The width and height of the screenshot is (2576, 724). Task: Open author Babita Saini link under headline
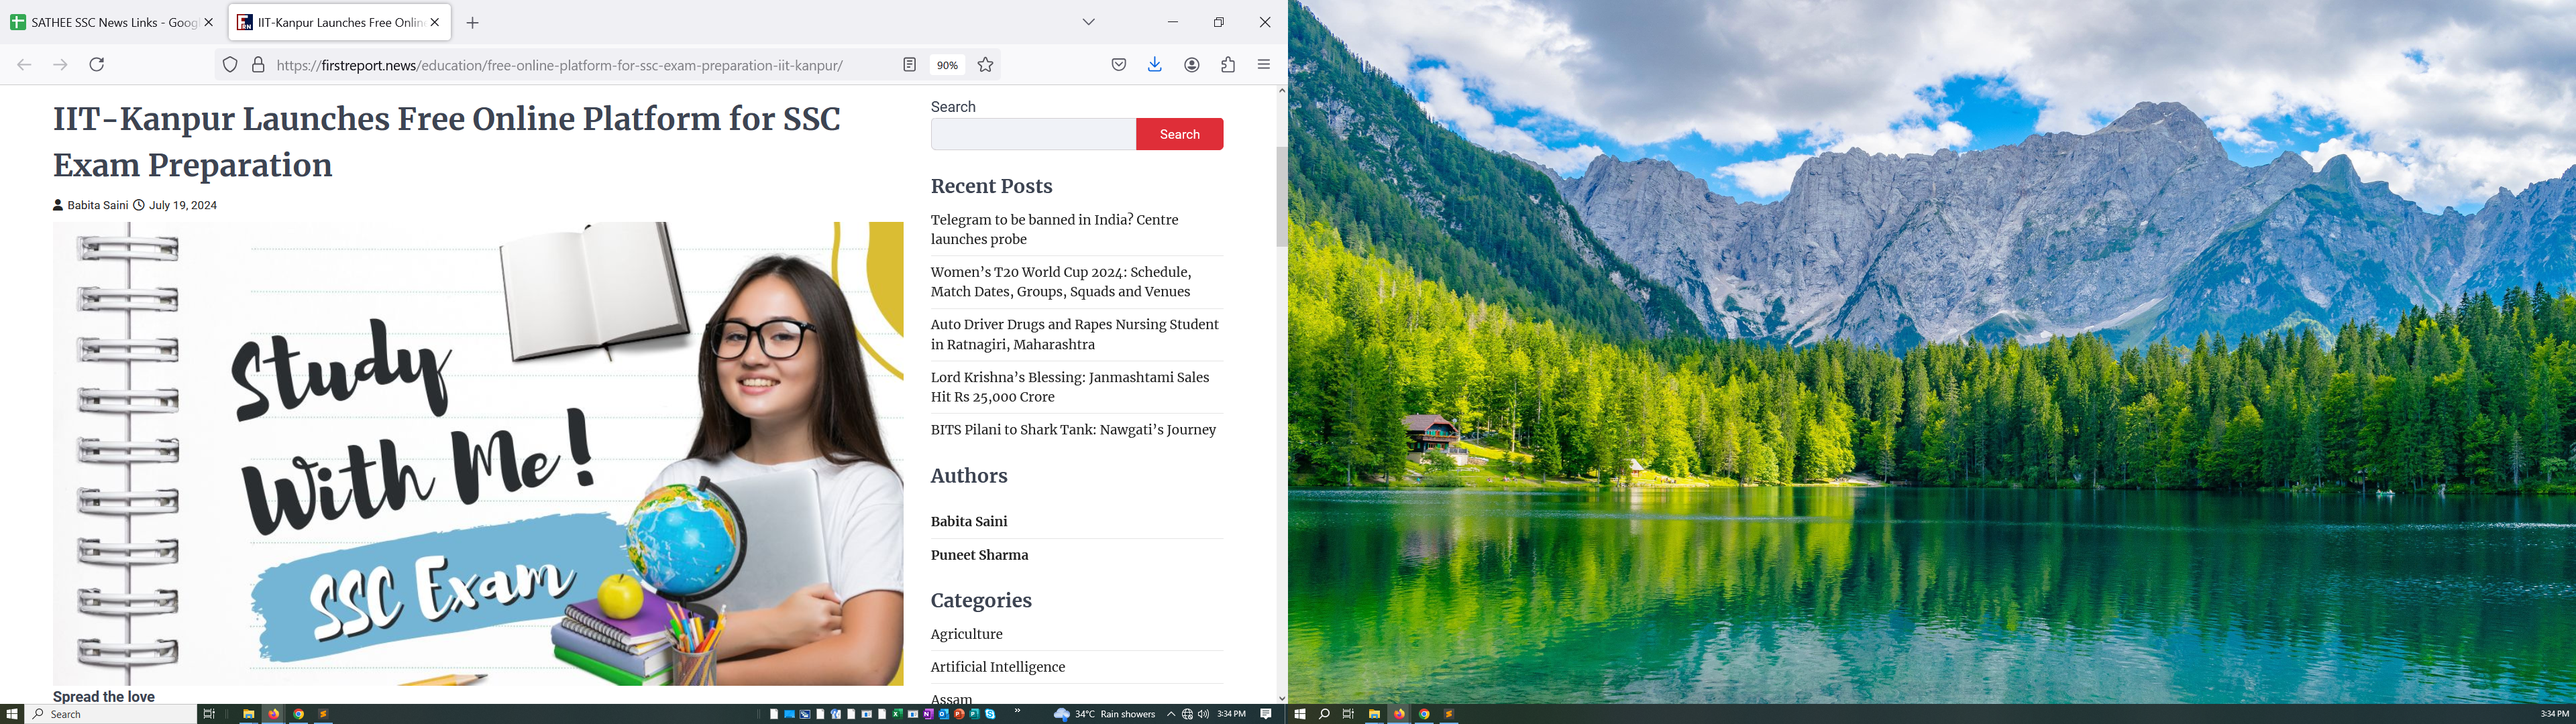coord(98,205)
